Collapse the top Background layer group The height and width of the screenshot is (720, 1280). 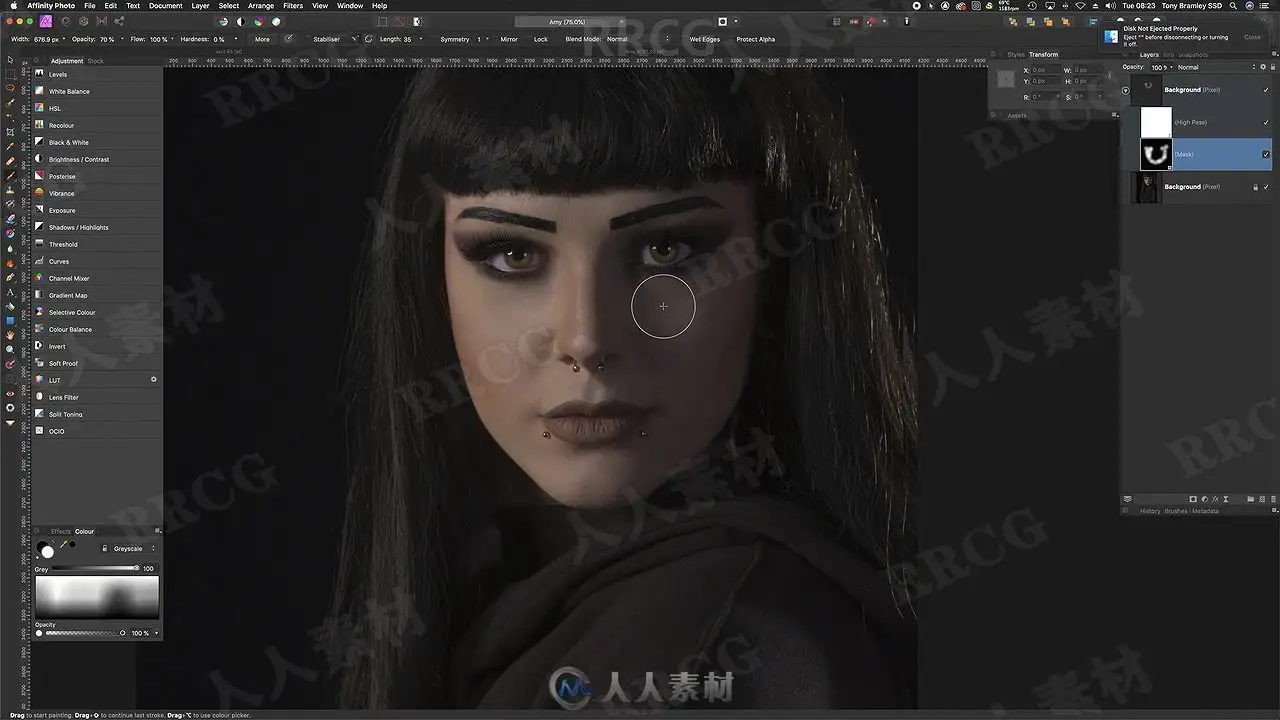[x=1125, y=90]
